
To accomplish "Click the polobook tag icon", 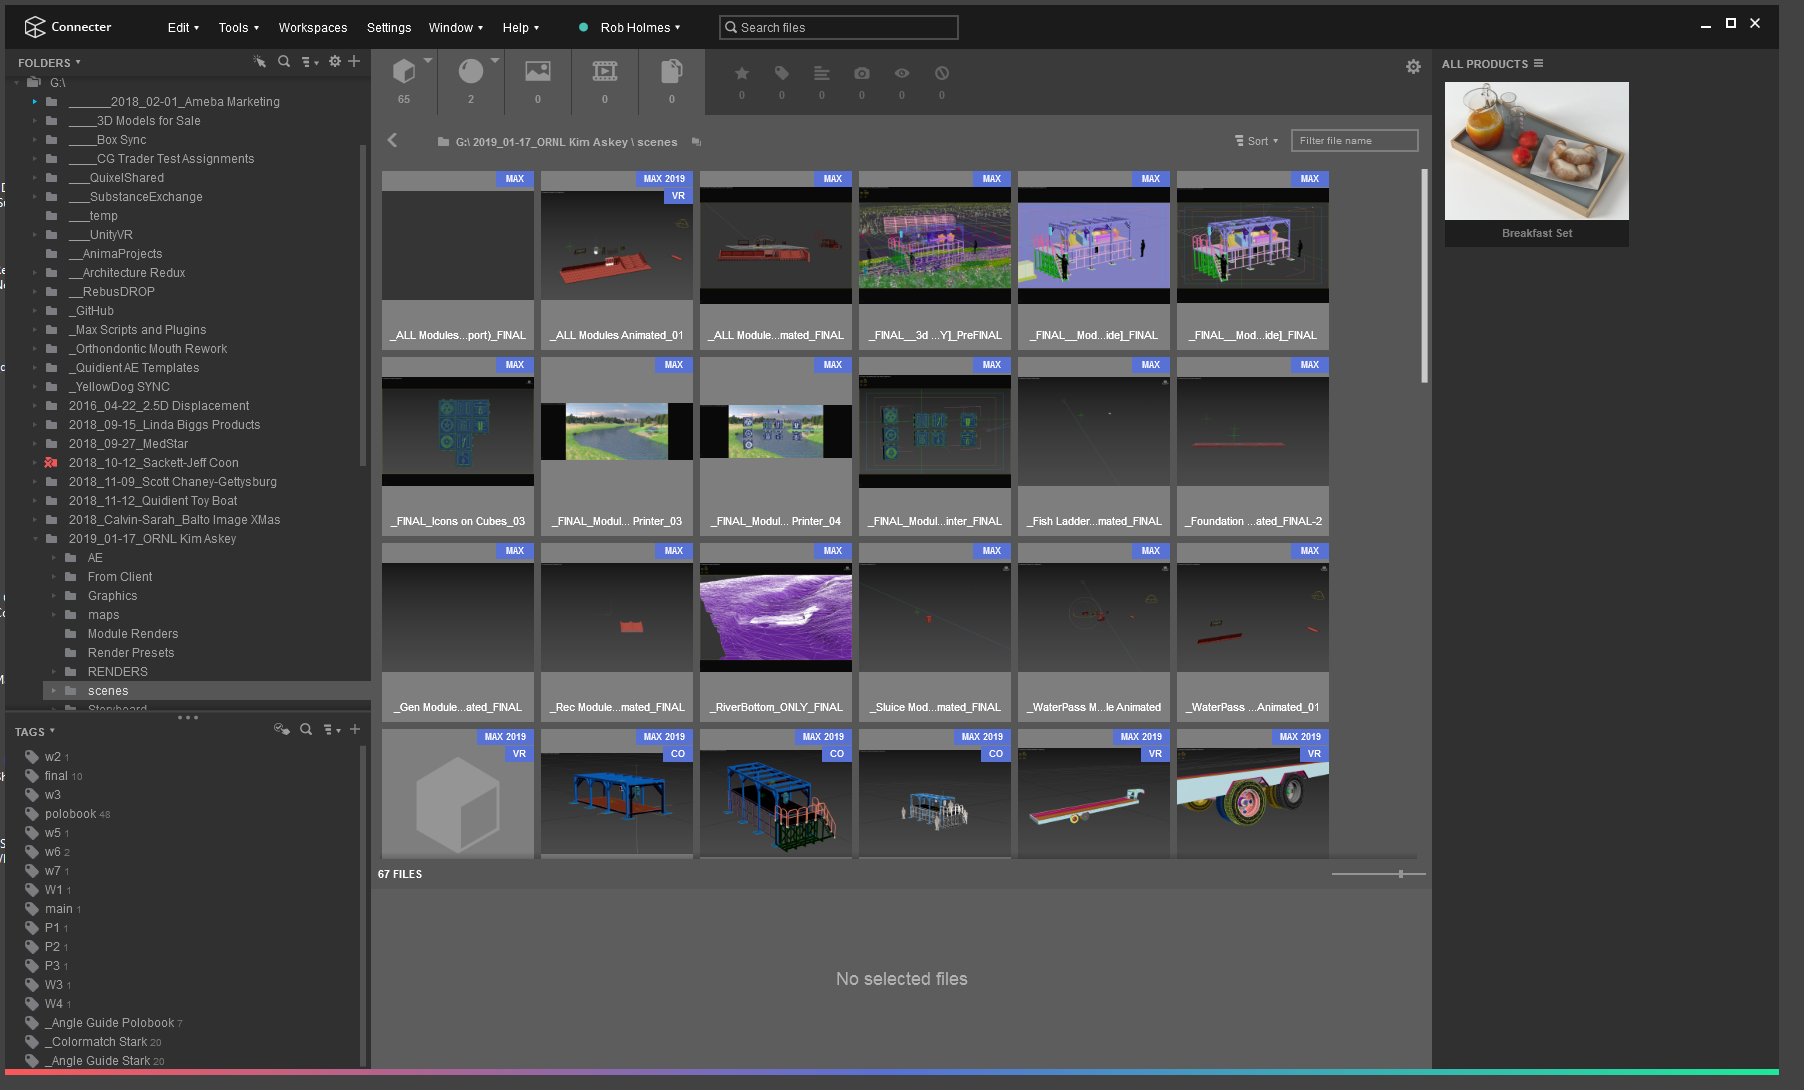I will coord(32,814).
